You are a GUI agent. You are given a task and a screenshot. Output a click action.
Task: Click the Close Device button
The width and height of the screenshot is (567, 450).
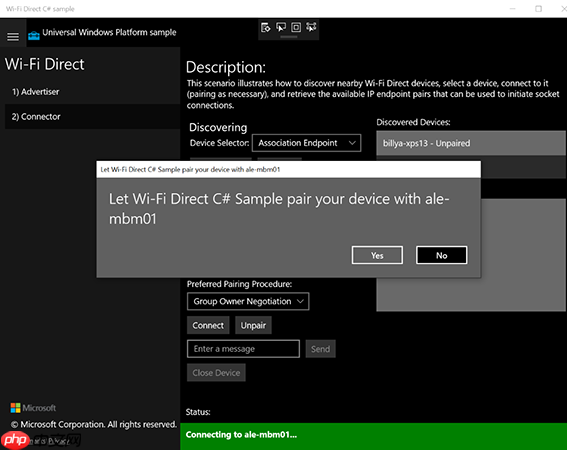(216, 373)
